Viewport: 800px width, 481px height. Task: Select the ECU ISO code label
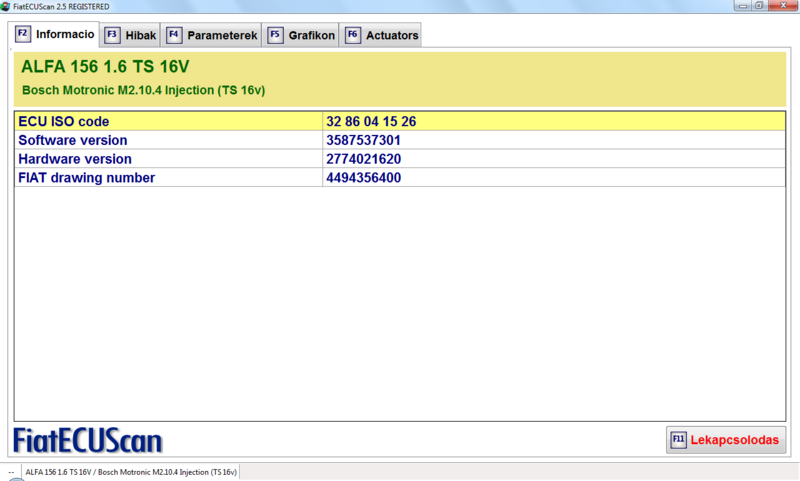point(64,121)
